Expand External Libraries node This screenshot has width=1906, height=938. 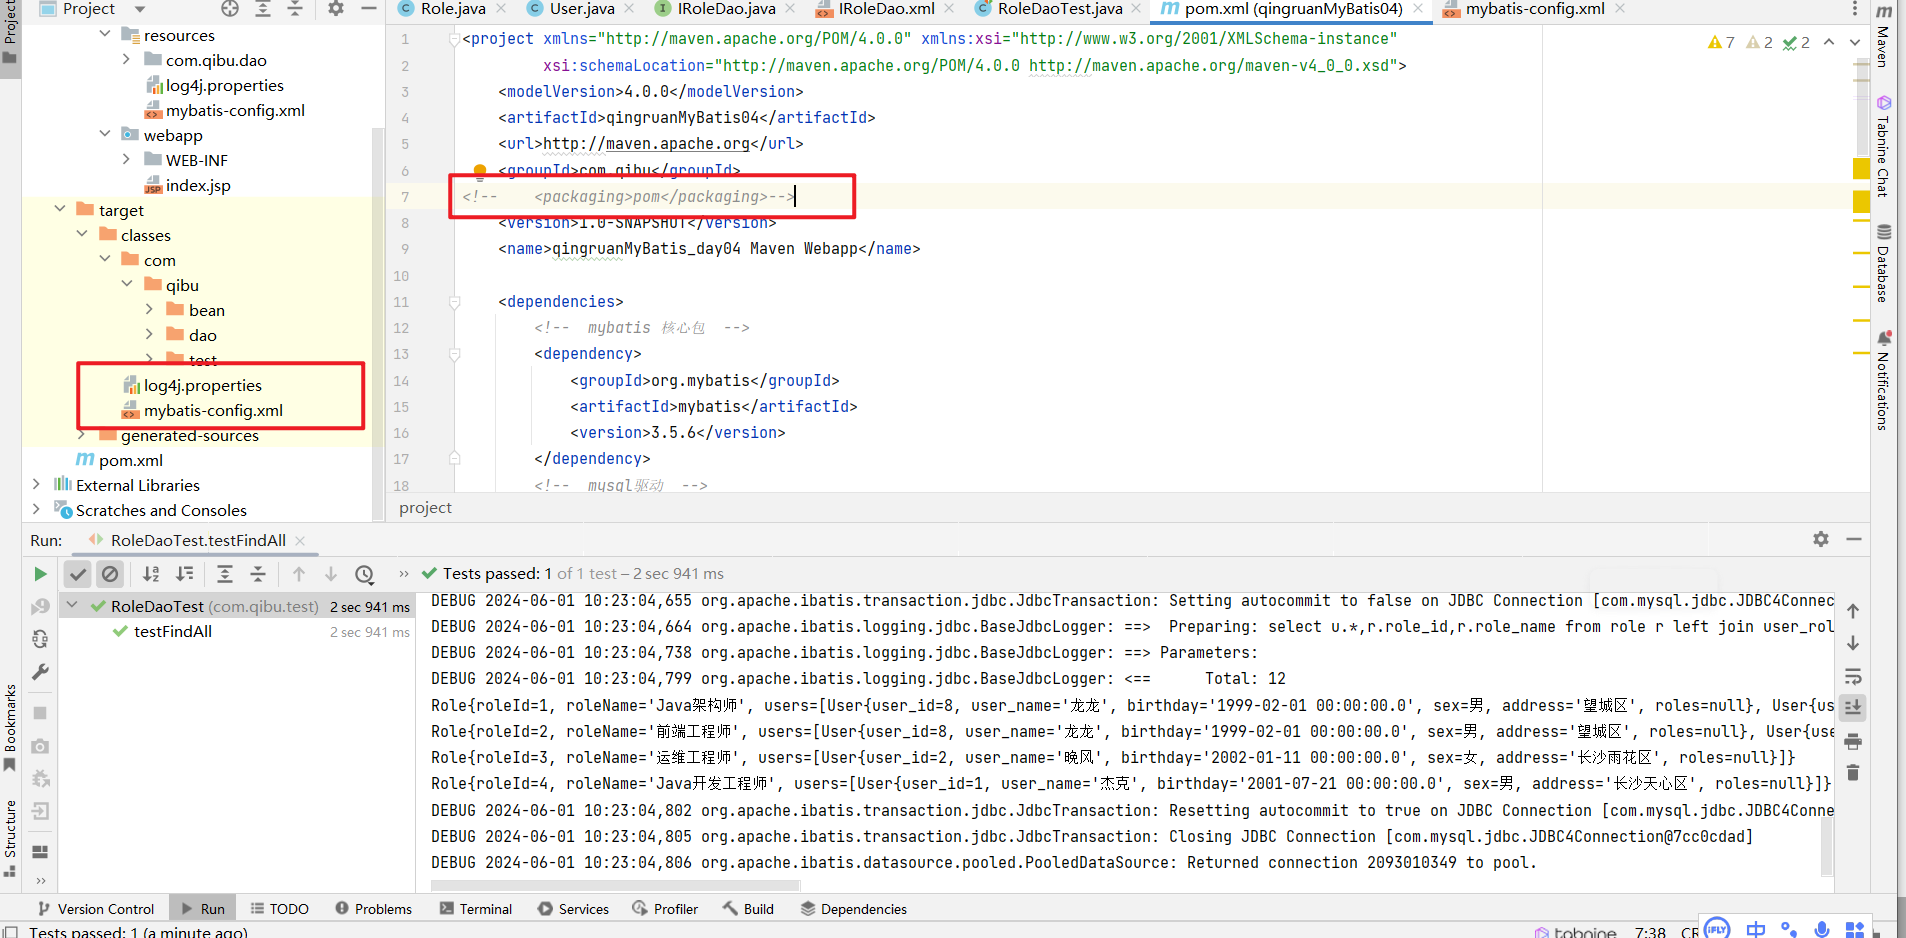(37, 484)
